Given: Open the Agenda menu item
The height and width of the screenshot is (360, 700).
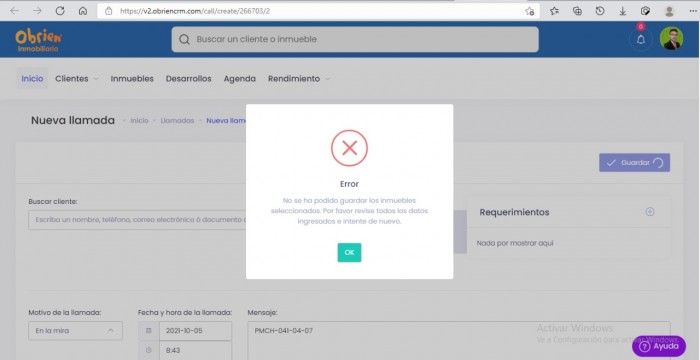Looking at the screenshot, I should (240, 79).
